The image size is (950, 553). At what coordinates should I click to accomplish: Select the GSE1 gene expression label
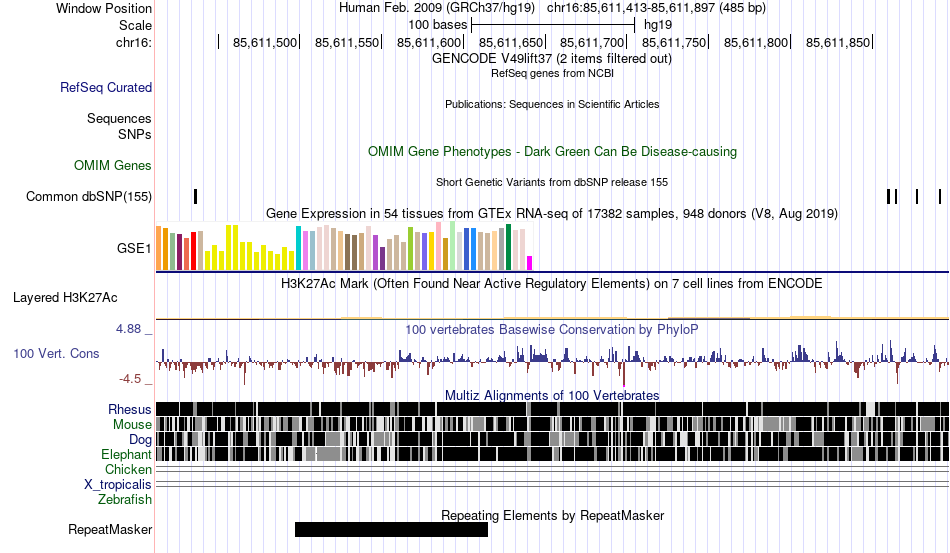point(134,248)
